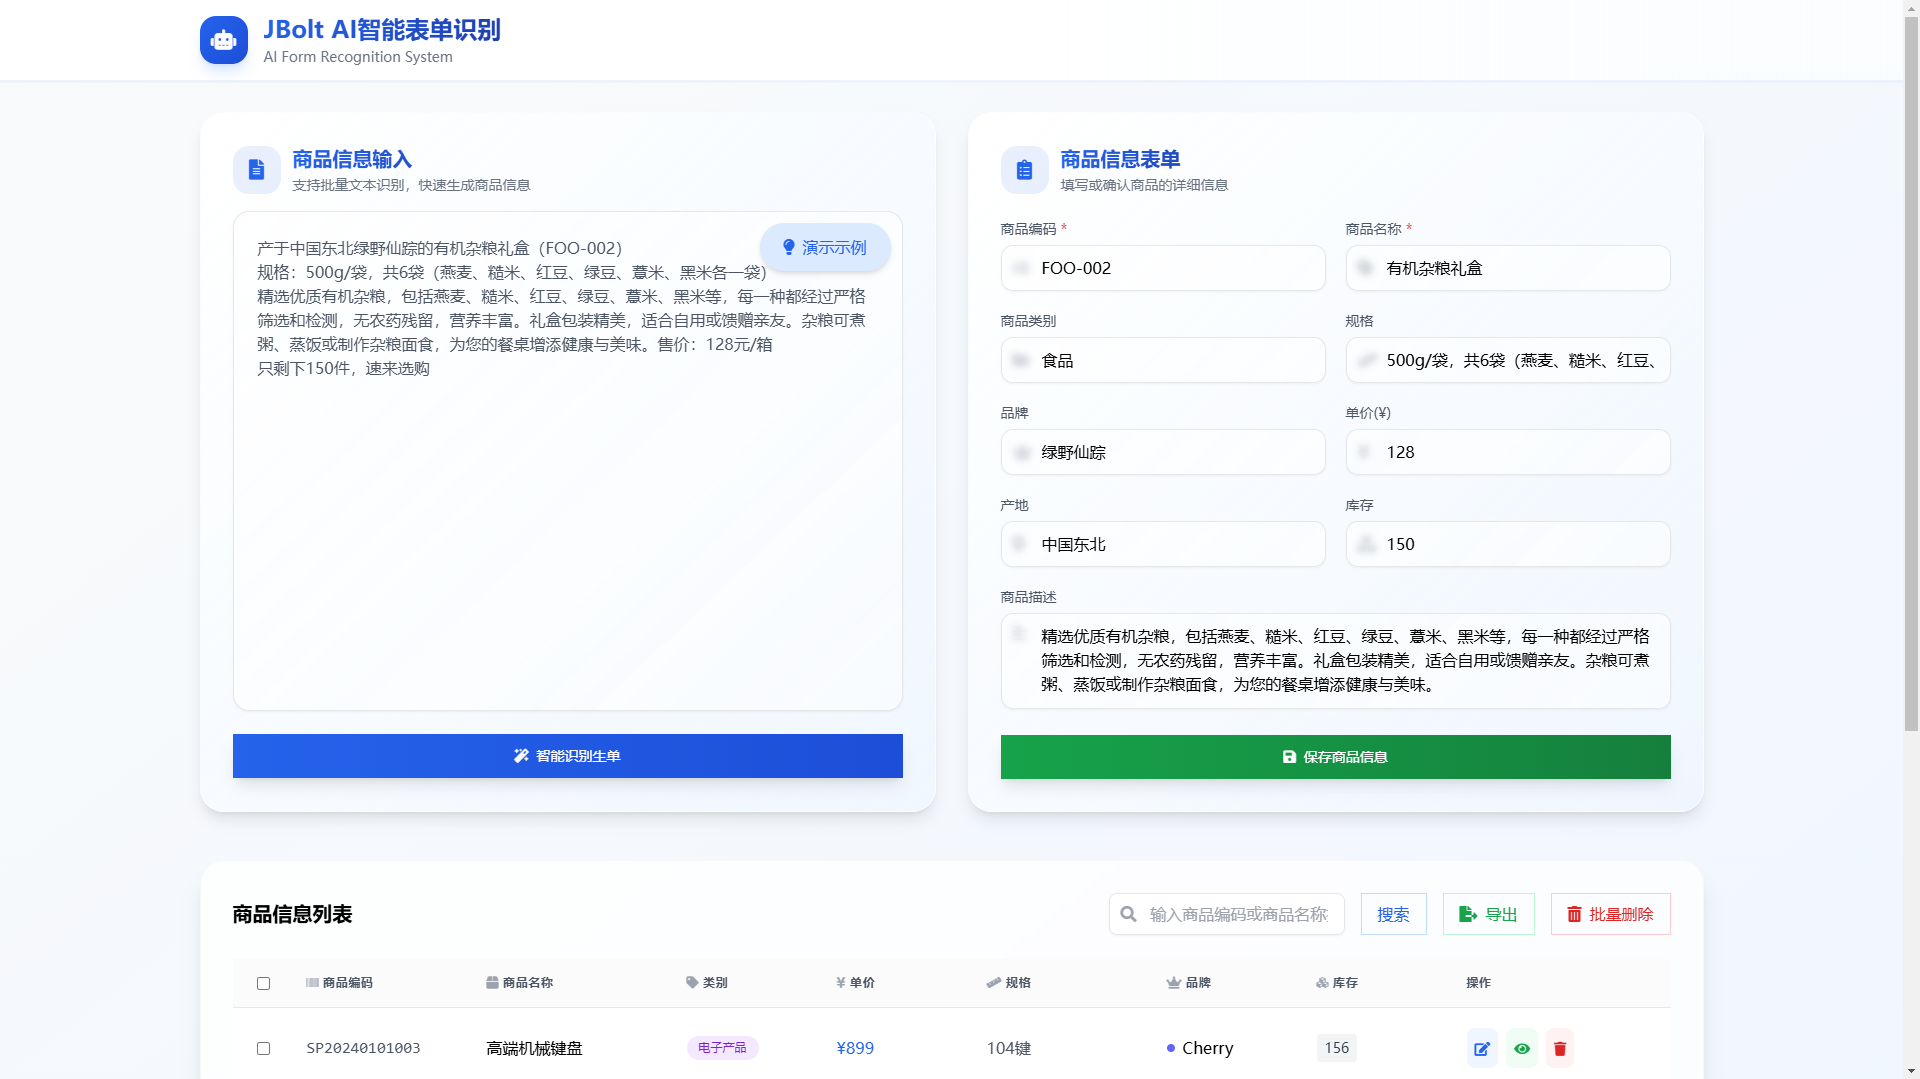Image resolution: width=1920 pixels, height=1079 pixels.
Task: Click the tag icon in 类别 header
Action: (x=692, y=983)
